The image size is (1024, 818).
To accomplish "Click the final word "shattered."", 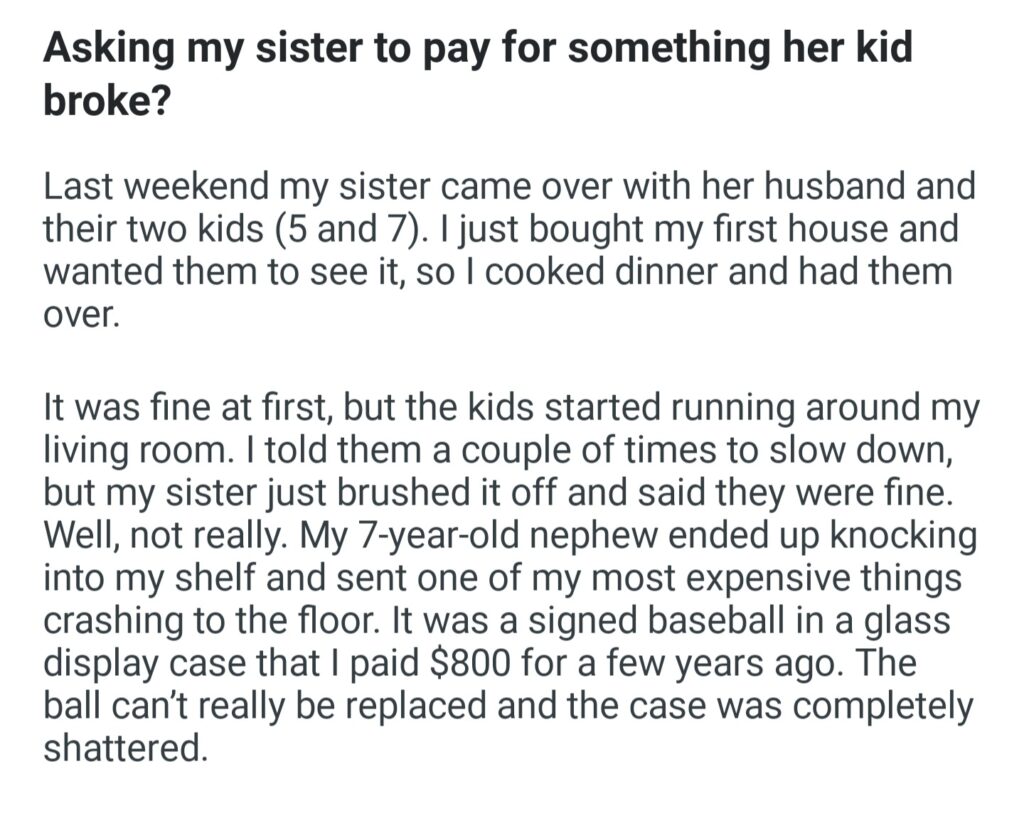I will point(126,748).
